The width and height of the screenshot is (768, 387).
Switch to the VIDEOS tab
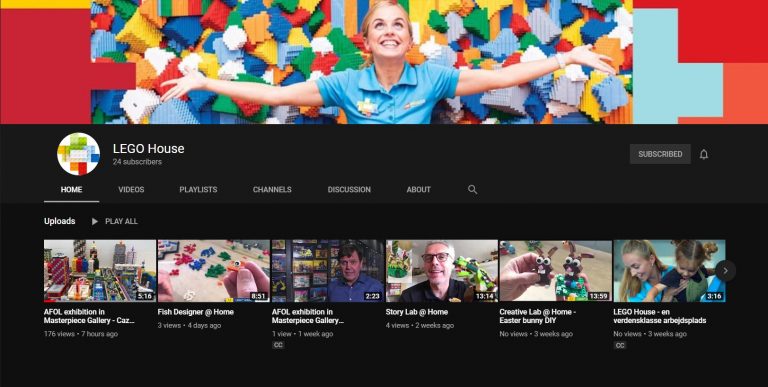point(131,190)
